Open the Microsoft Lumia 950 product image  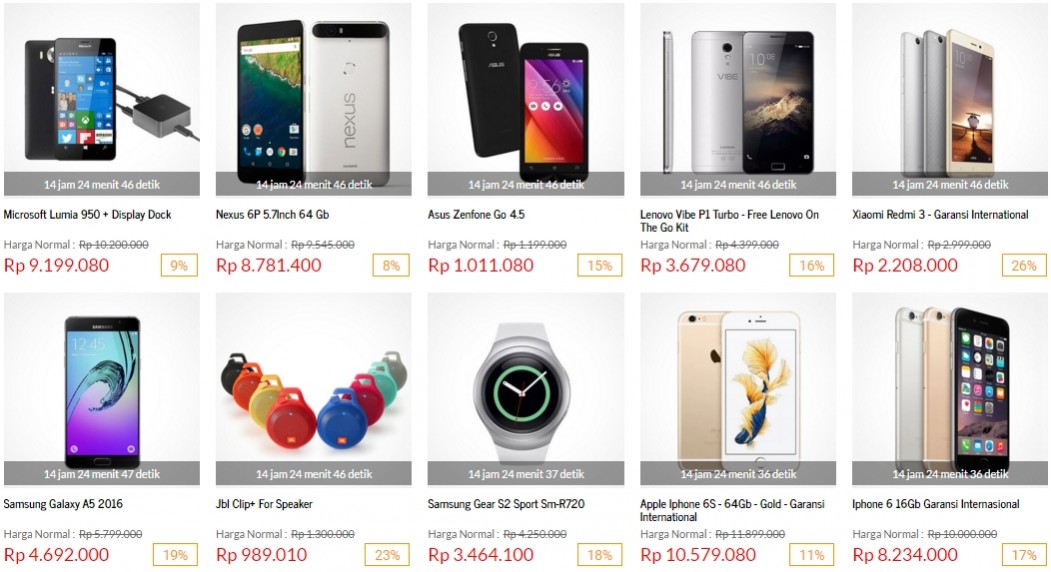(102, 99)
